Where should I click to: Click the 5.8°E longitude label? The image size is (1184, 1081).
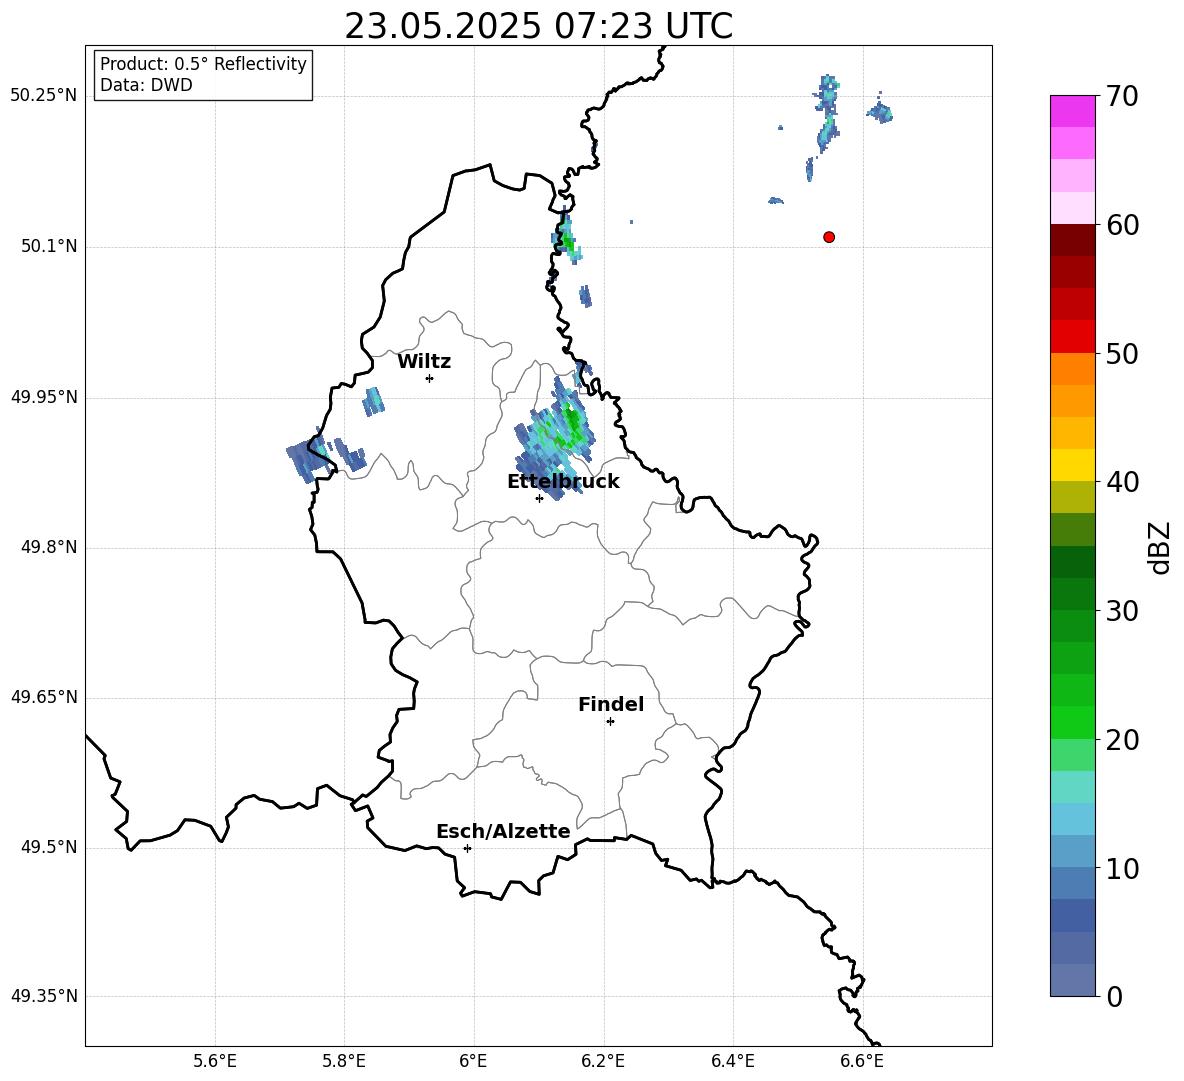coord(344,1061)
